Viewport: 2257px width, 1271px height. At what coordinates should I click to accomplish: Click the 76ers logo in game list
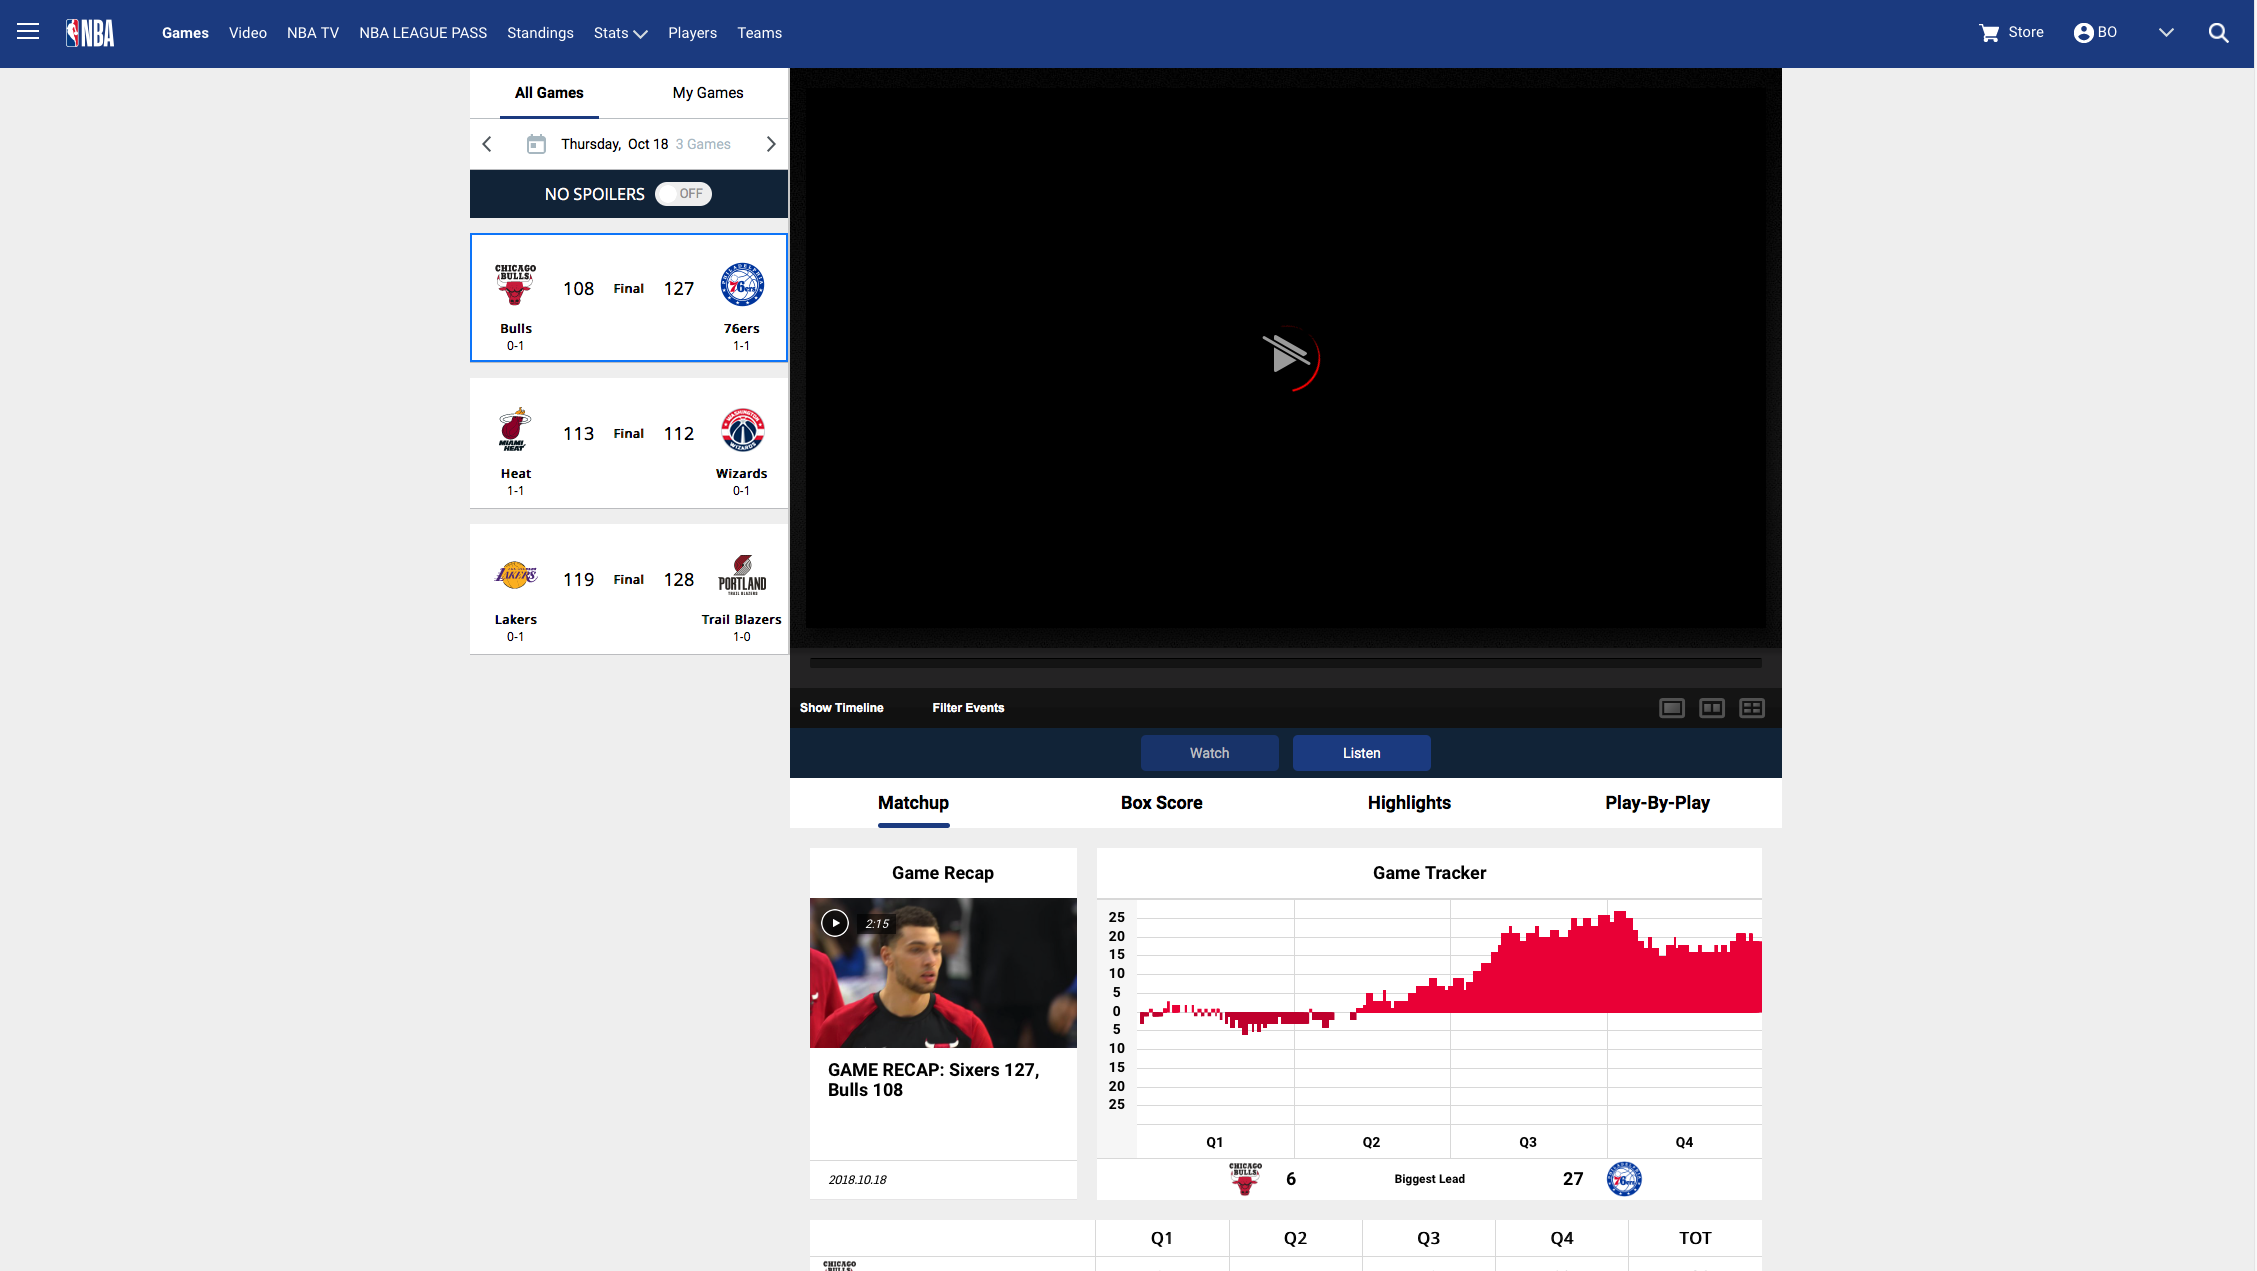coord(742,285)
